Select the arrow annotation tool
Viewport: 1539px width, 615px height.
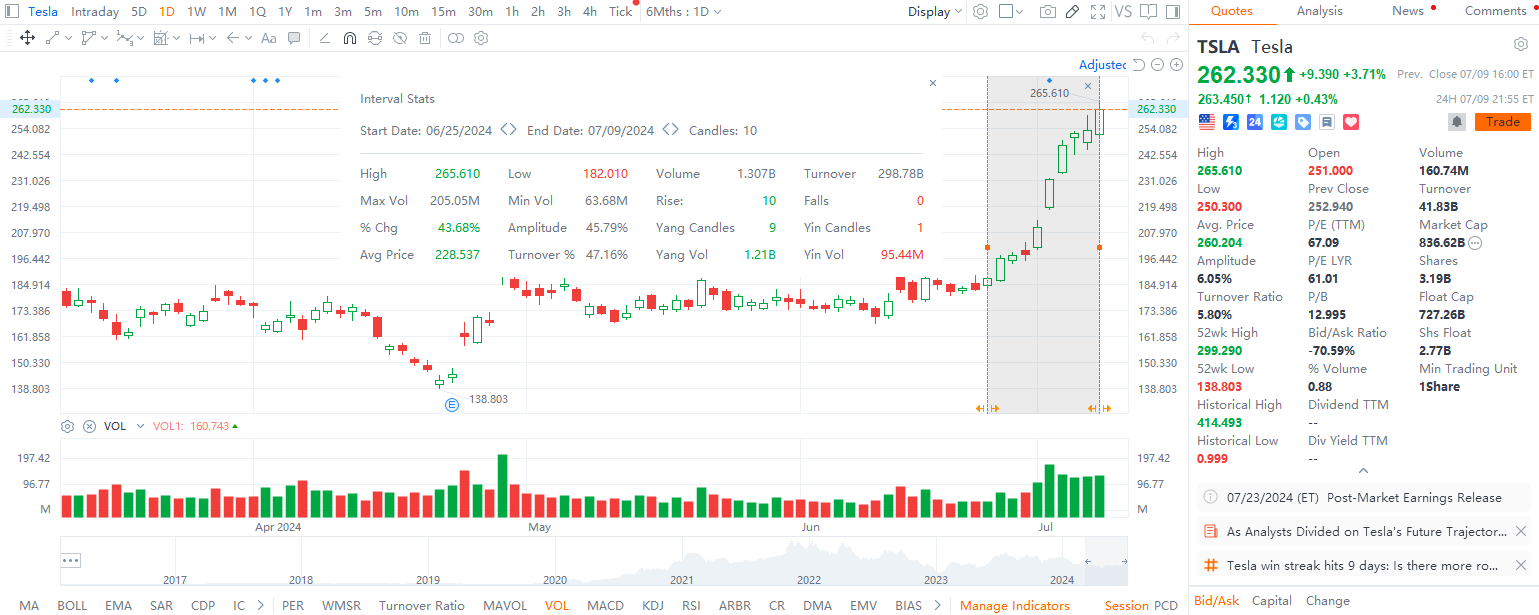232,38
